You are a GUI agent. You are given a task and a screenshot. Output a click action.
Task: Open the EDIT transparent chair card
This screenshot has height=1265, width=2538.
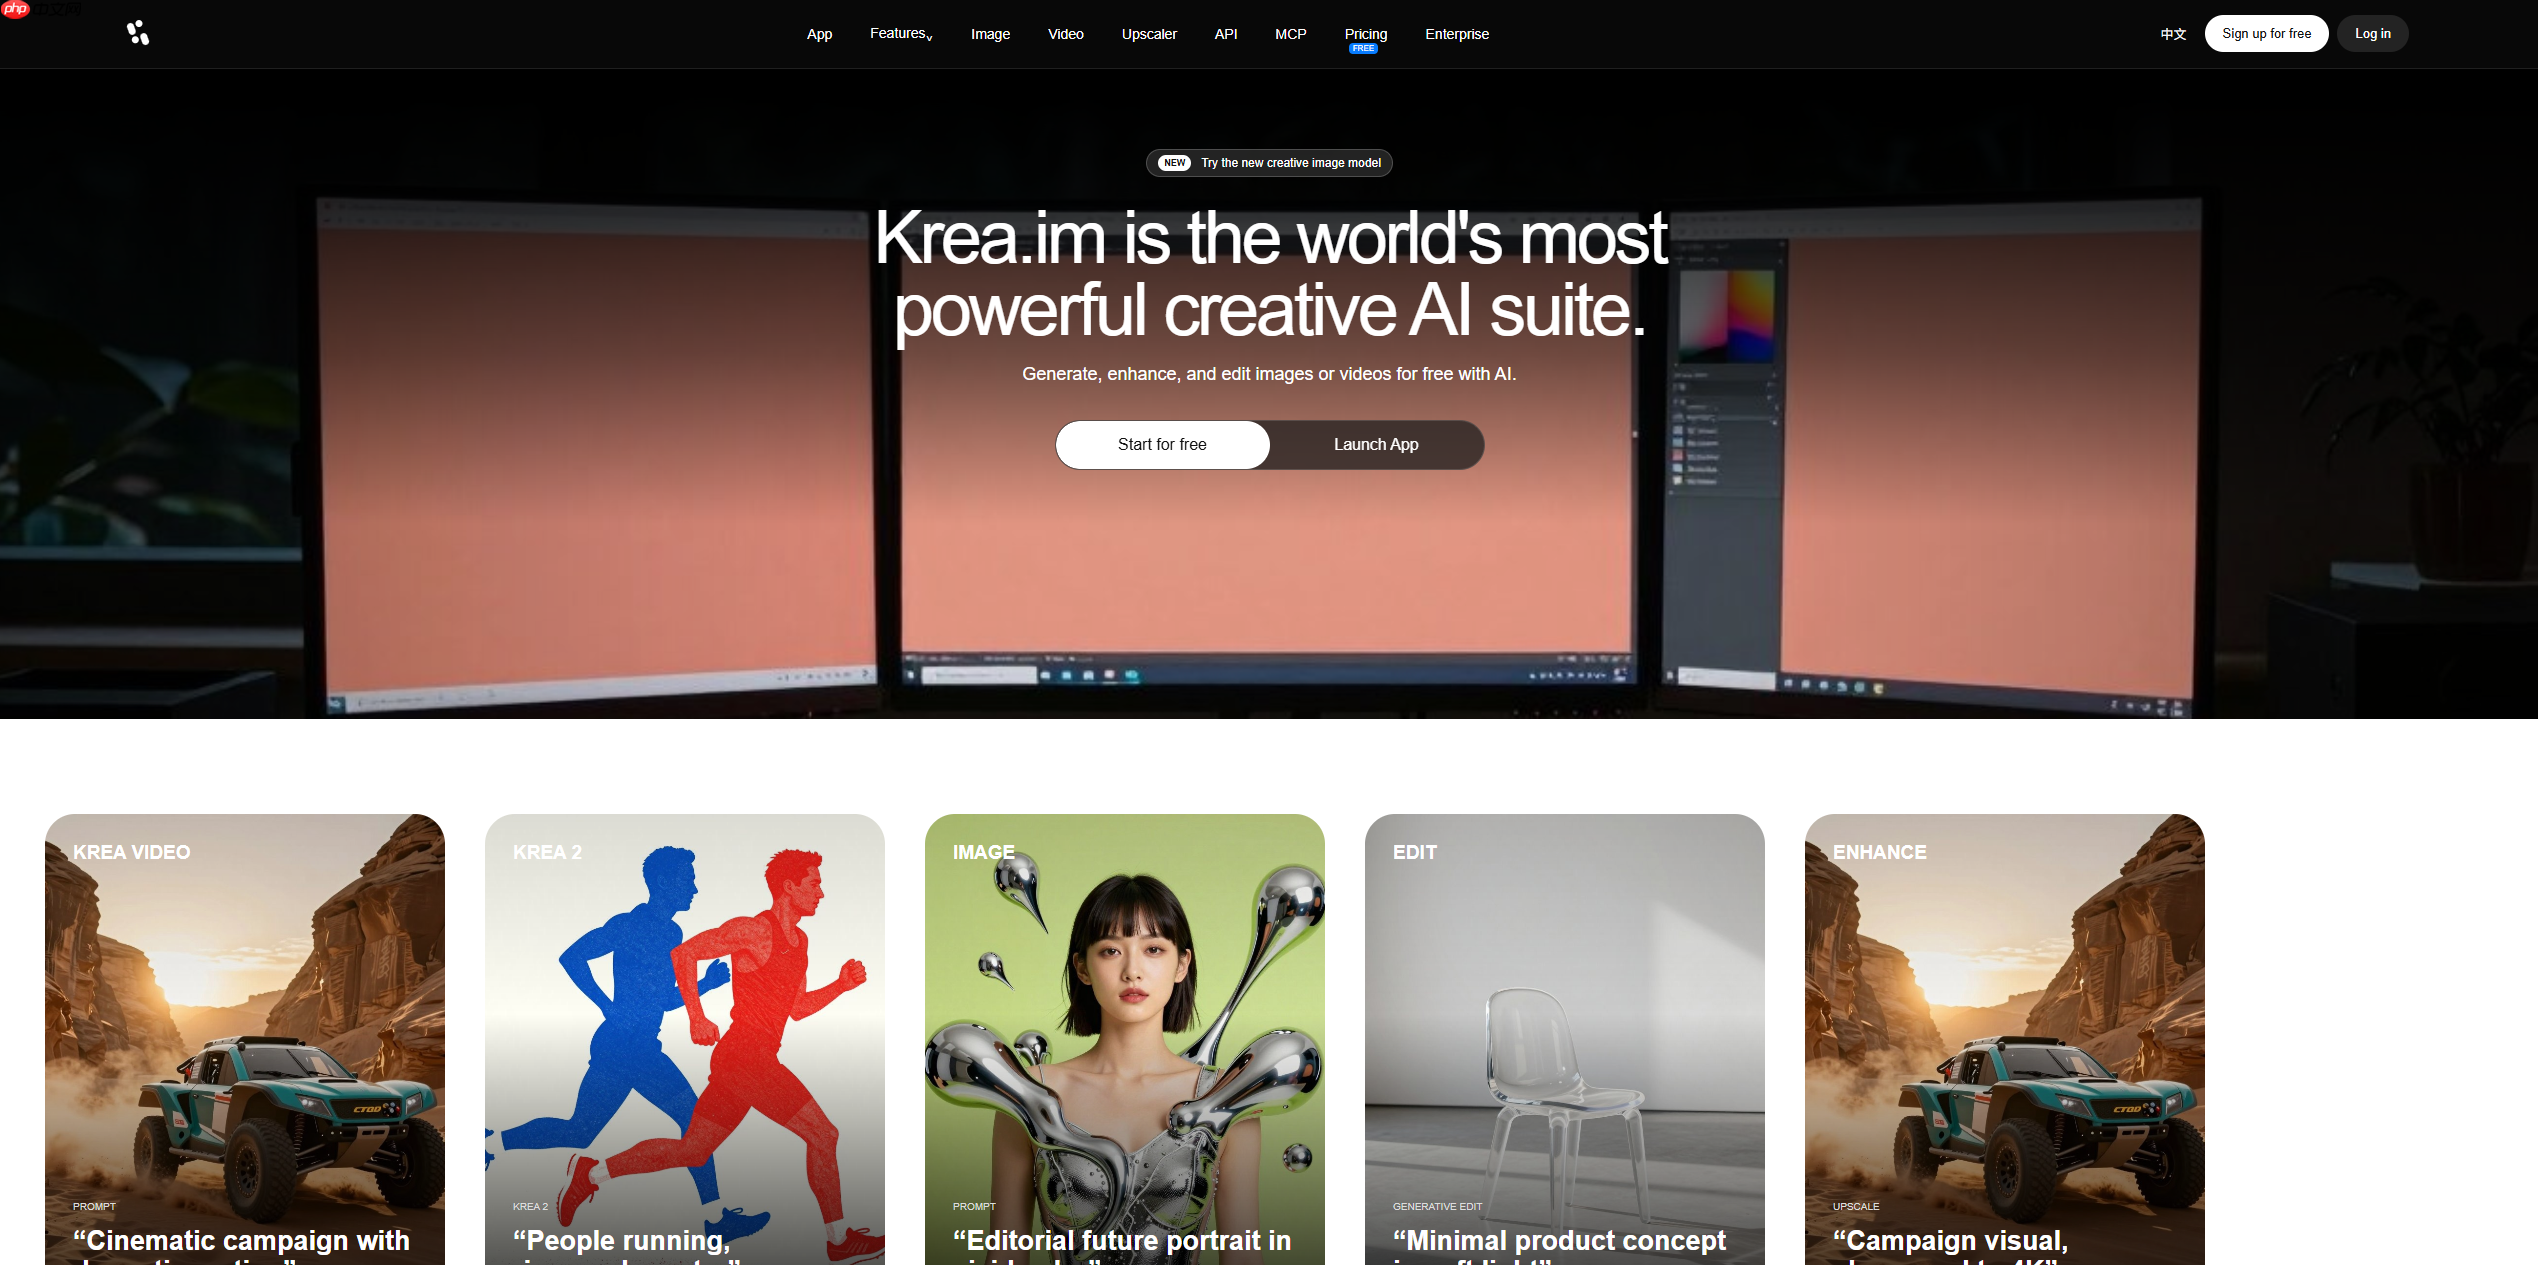1565,1039
